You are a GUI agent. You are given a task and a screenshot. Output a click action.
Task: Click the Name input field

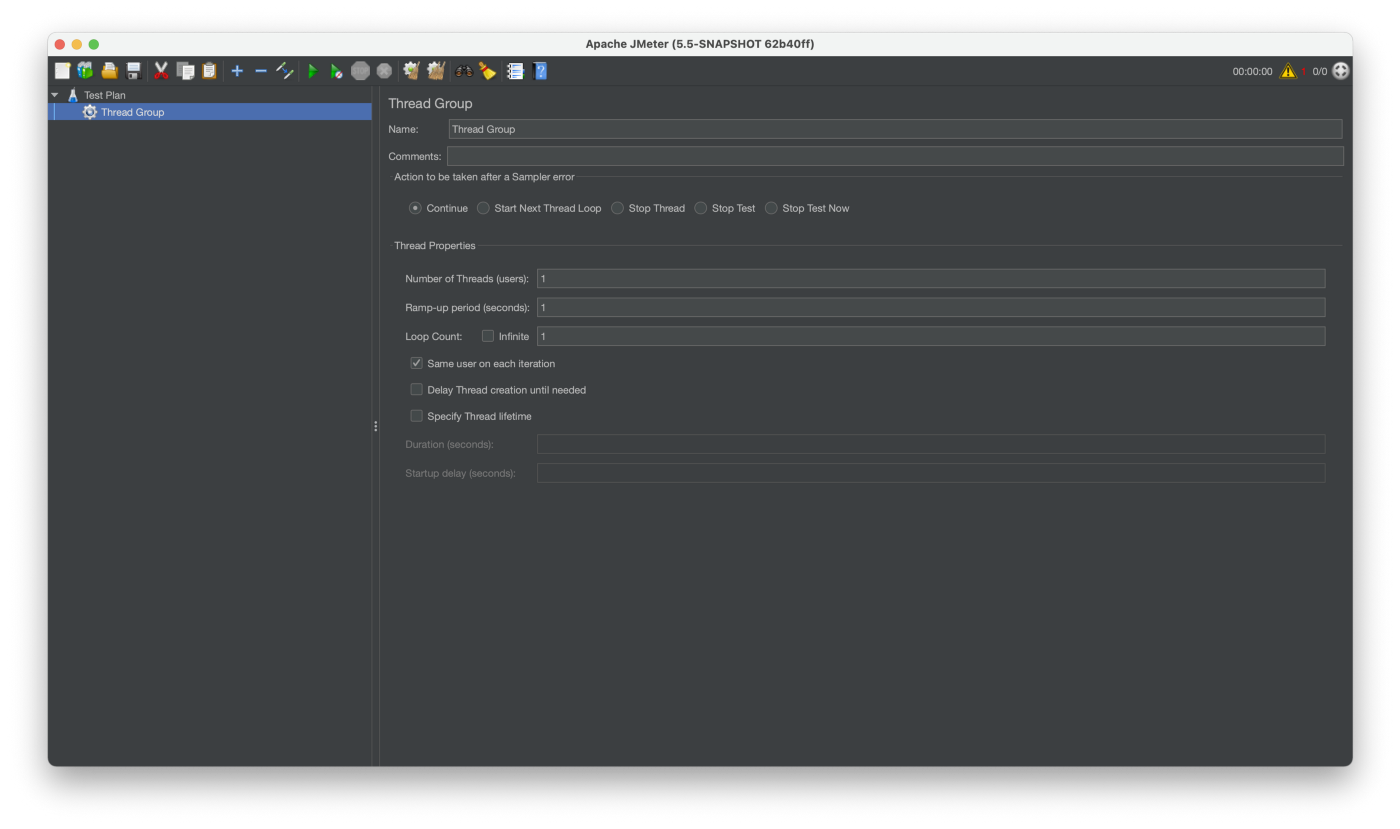point(895,129)
